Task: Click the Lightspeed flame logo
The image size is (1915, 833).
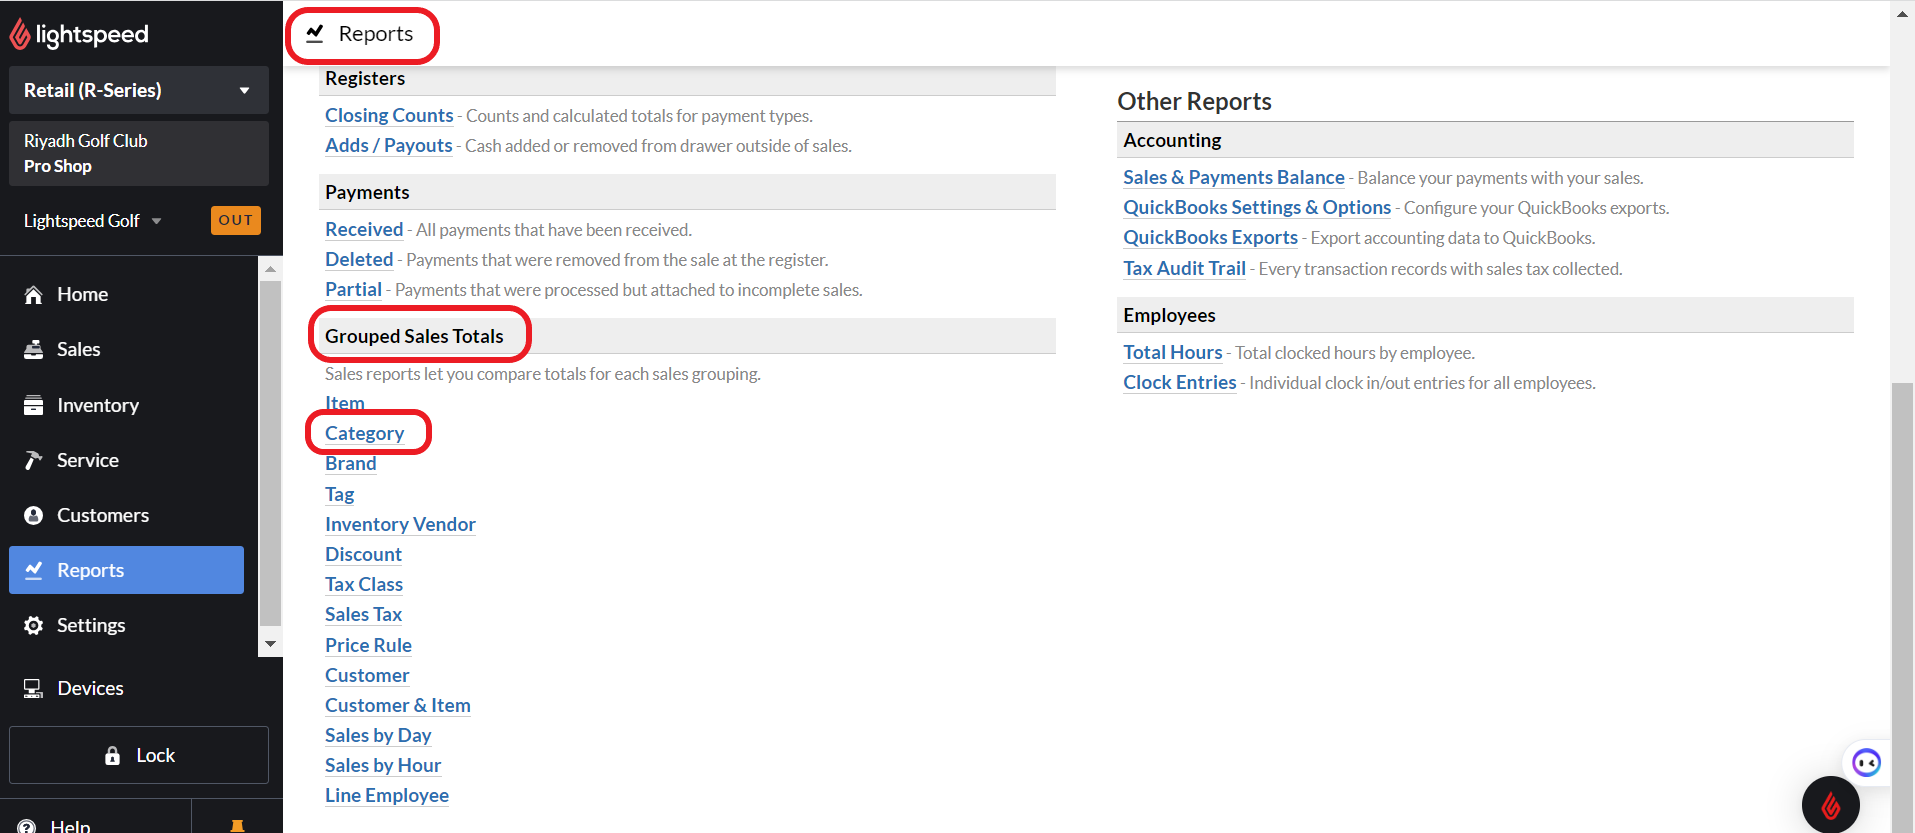Action: 20,34
